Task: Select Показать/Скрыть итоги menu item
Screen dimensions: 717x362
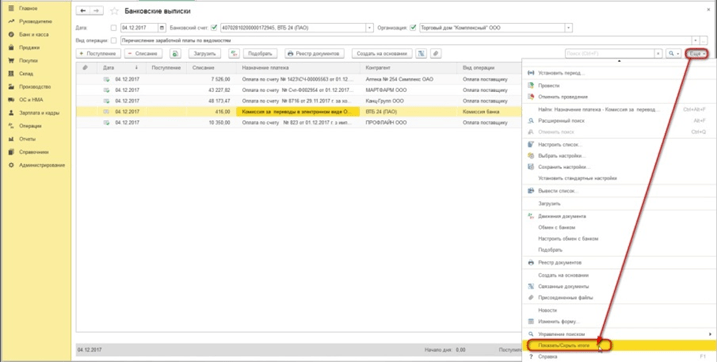Action: [620, 346]
